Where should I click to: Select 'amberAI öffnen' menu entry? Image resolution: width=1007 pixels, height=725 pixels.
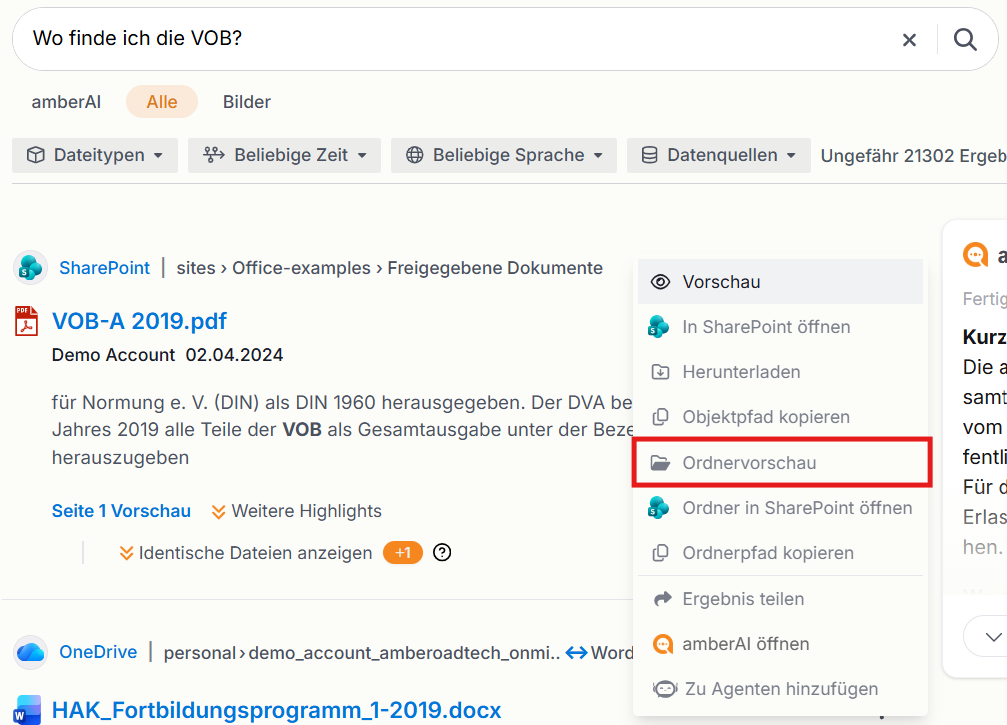click(780, 644)
